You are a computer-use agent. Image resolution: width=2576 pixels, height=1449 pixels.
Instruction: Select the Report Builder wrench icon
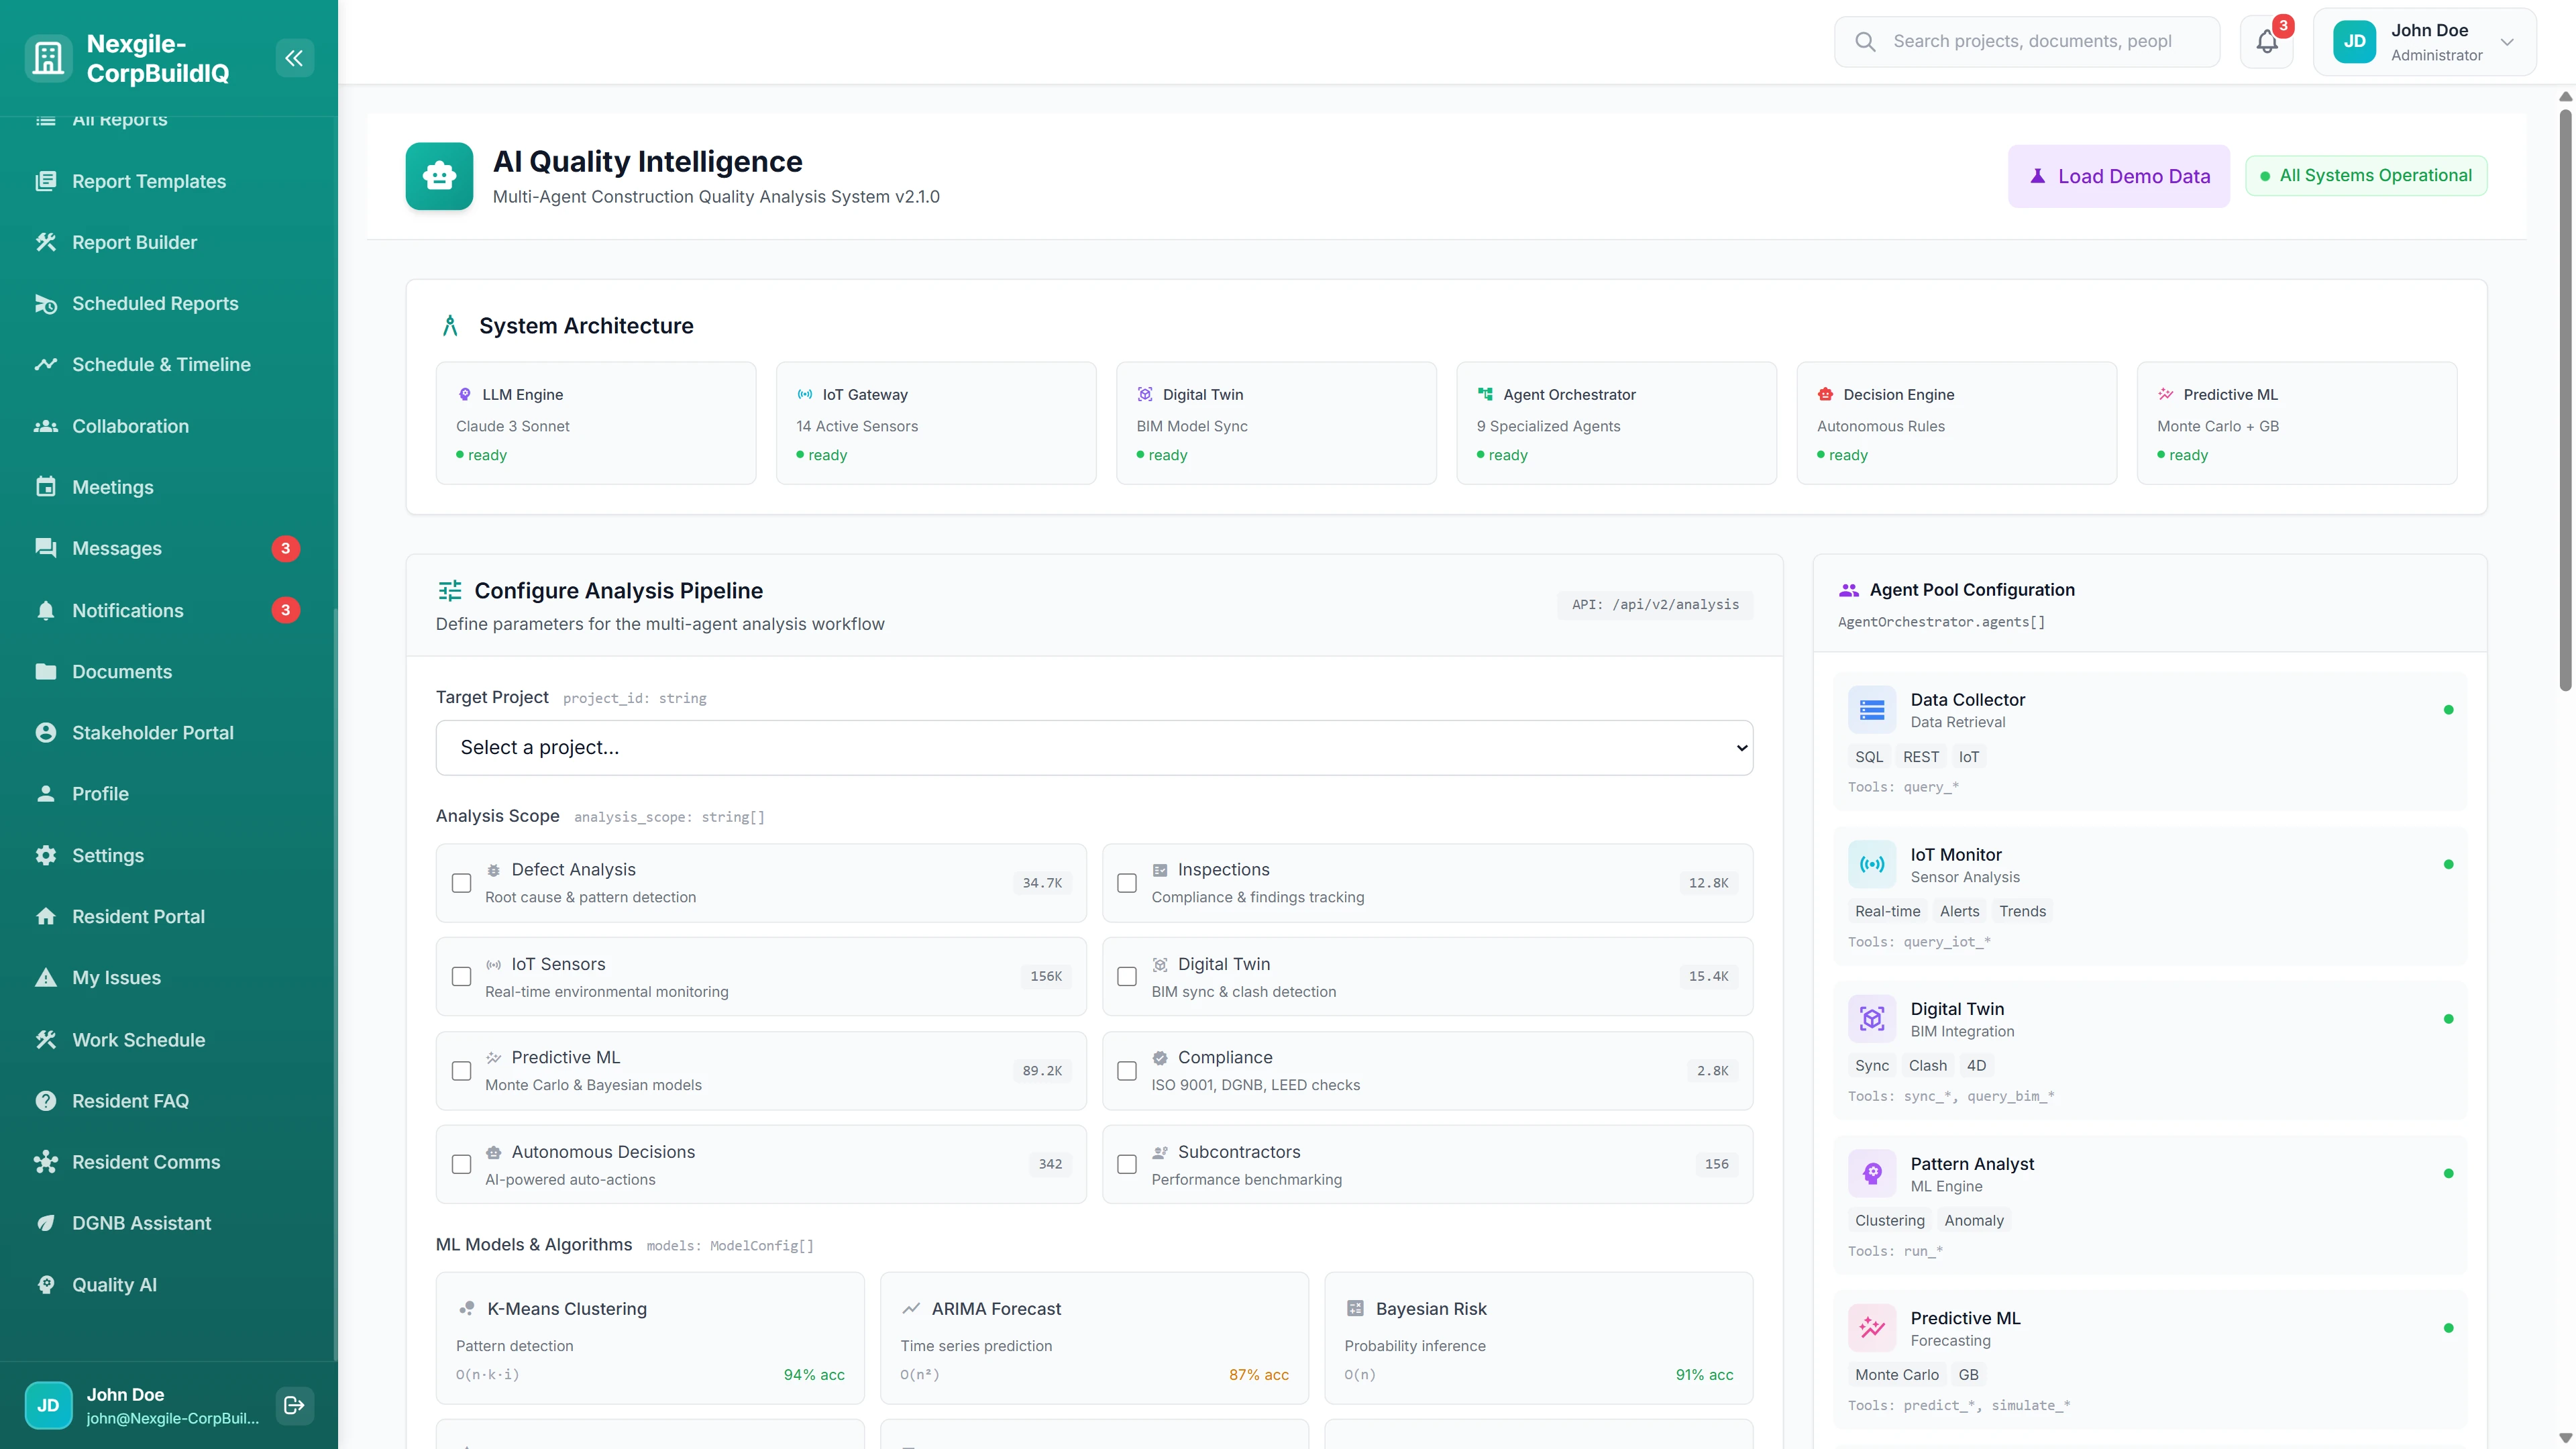[x=46, y=242]
